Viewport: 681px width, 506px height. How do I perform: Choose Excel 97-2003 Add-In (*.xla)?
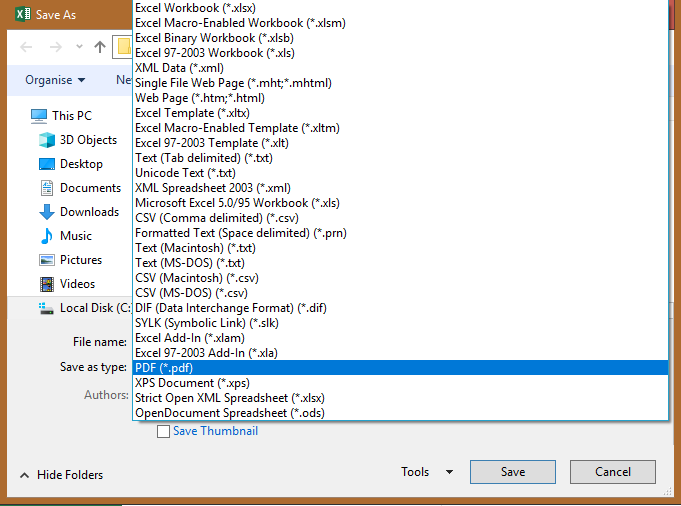(400, 353)
